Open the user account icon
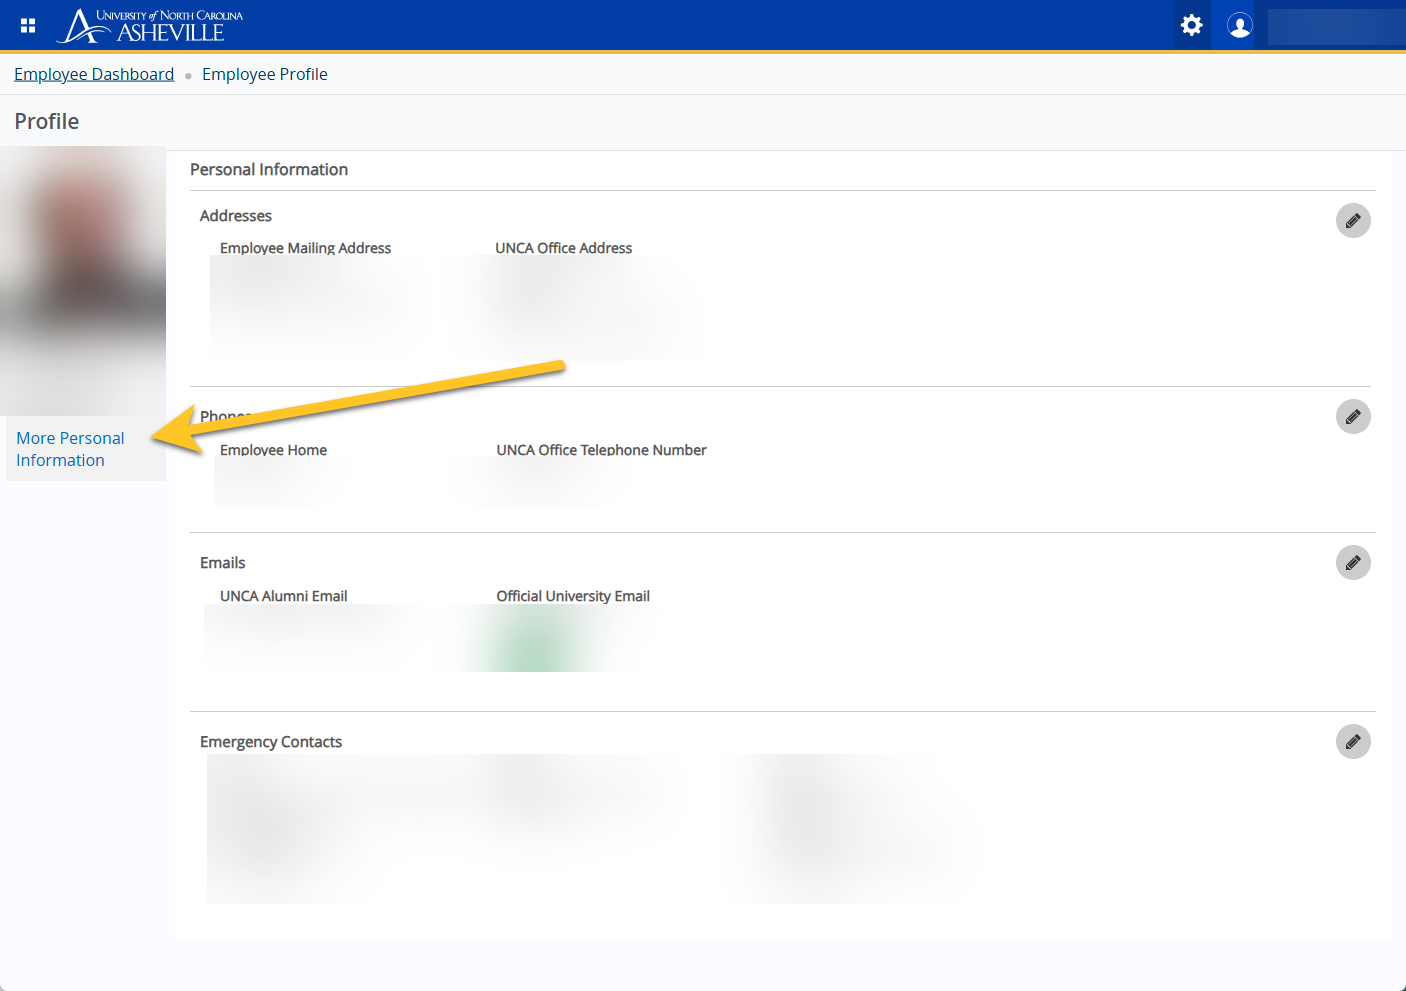The image size is (1406, 991). (1239, 25)
